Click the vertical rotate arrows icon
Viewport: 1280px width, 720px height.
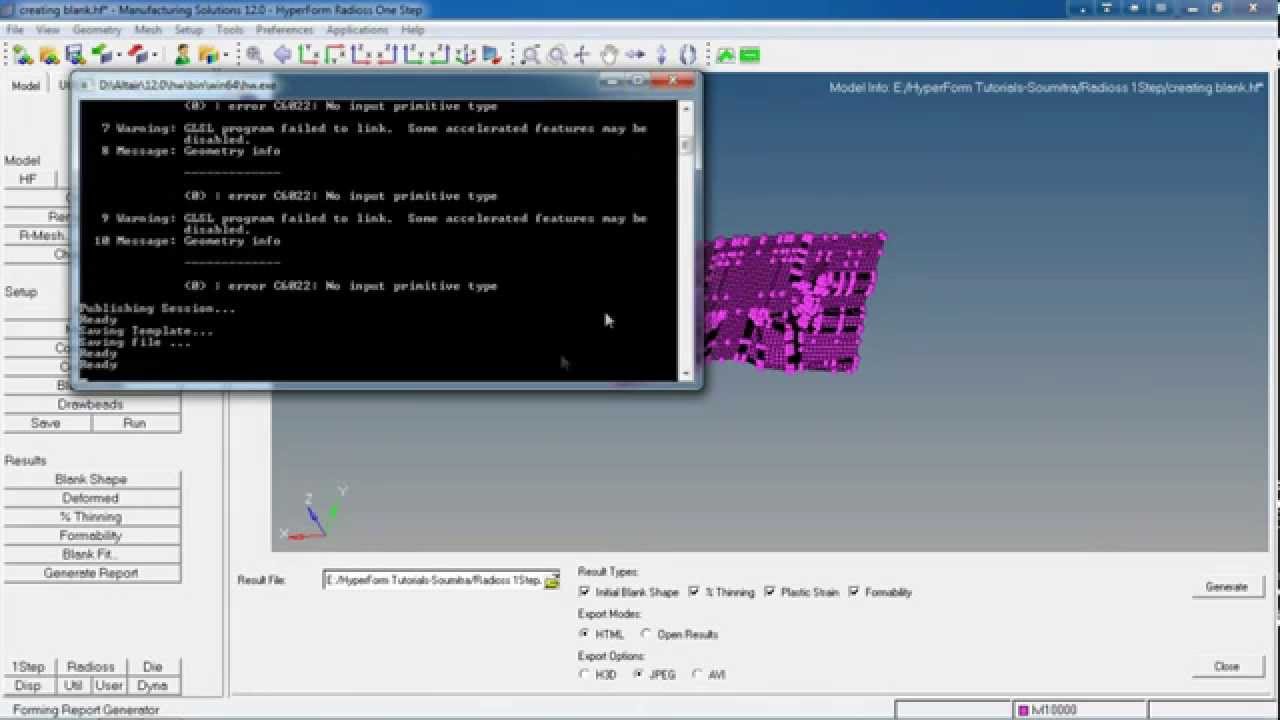(661, 54)
